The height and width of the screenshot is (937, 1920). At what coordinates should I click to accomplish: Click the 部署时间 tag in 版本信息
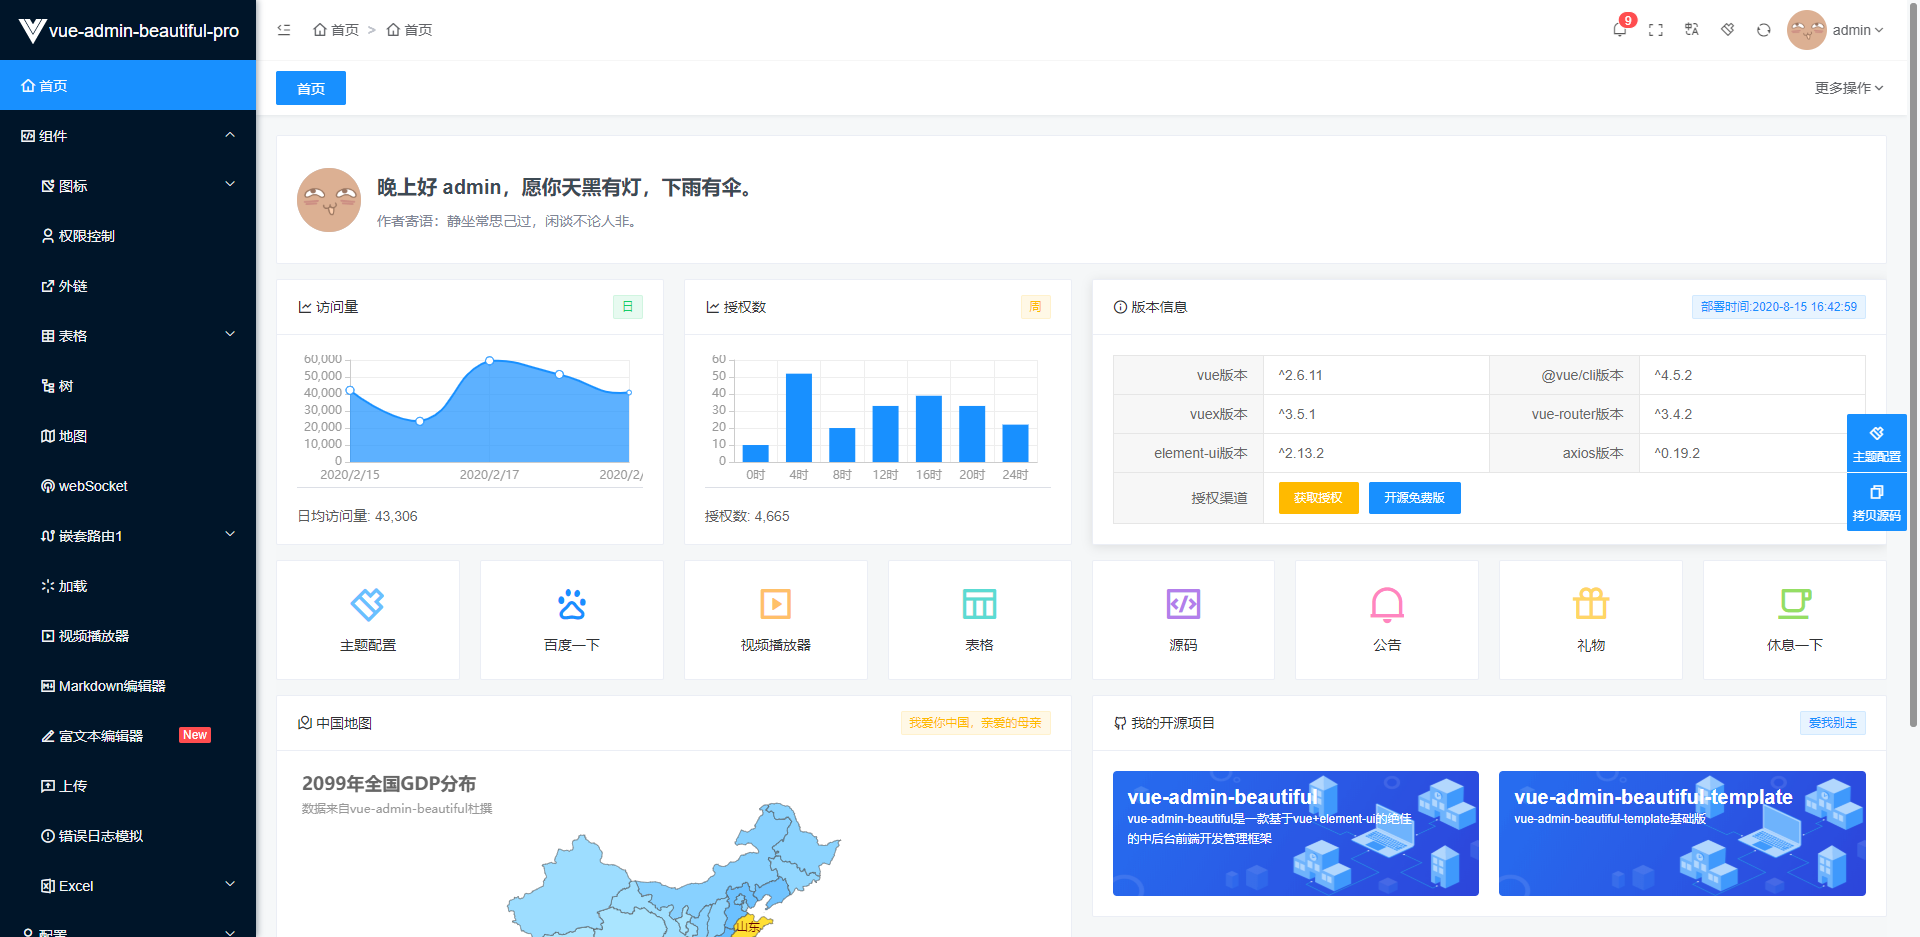pos(1778,307)
